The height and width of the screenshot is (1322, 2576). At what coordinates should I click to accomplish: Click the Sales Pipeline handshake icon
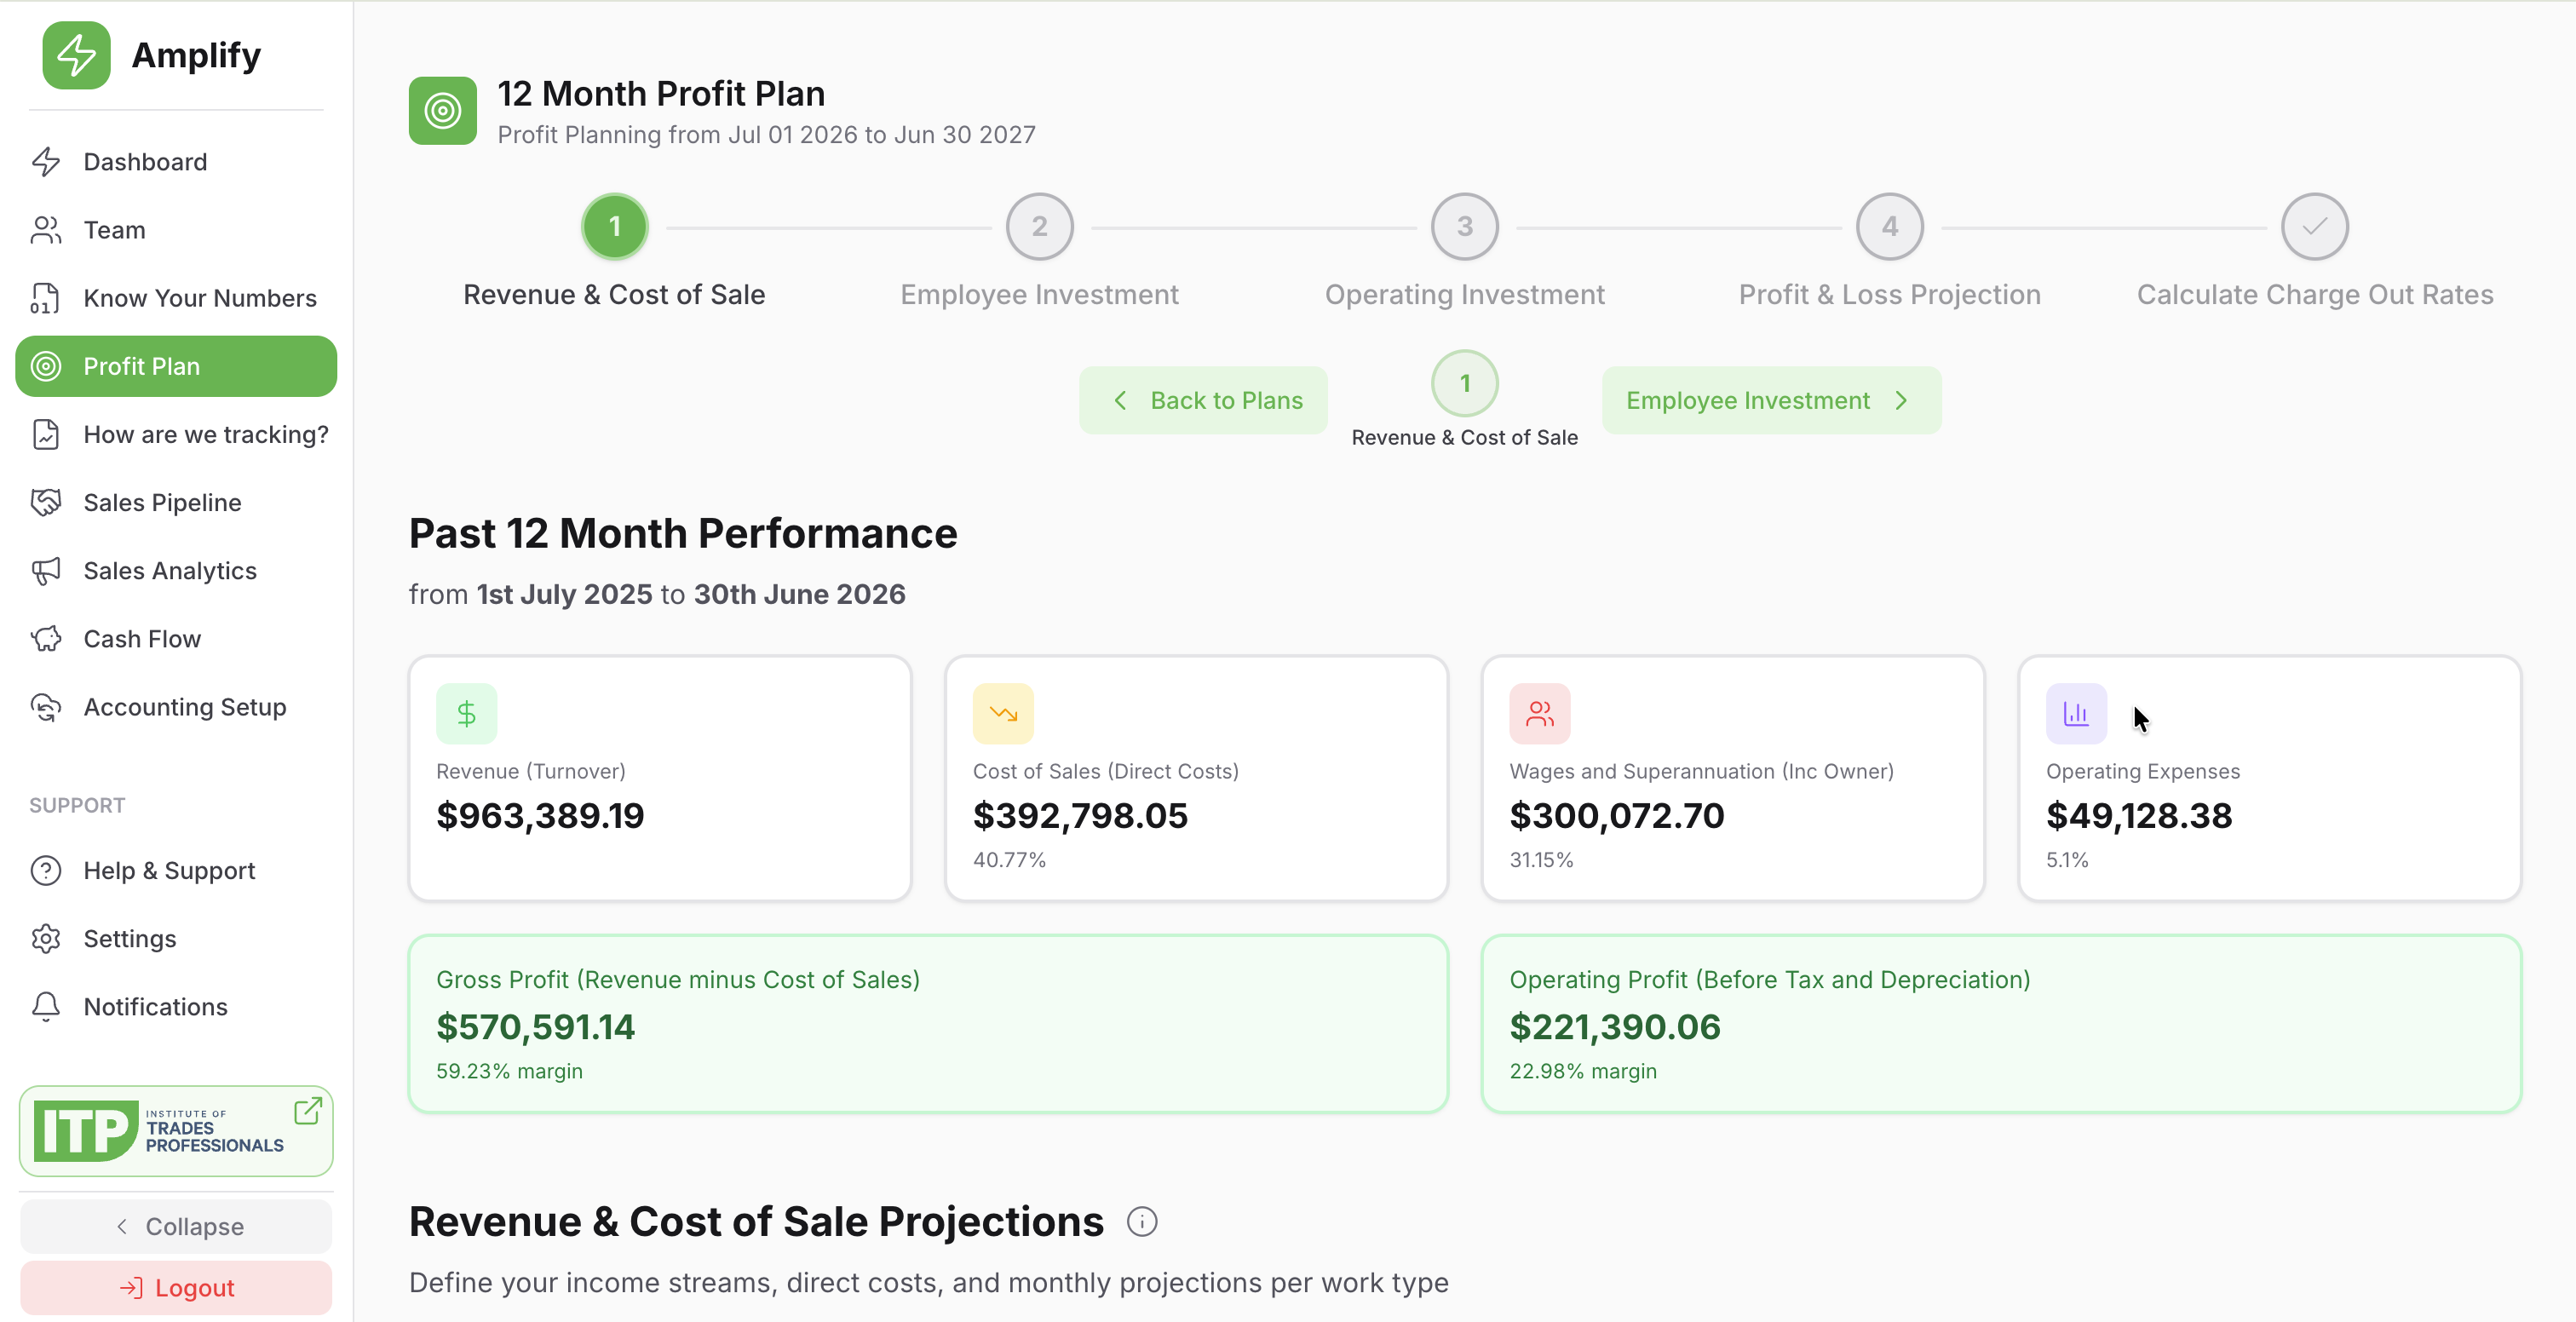click(x=46, y=502)
